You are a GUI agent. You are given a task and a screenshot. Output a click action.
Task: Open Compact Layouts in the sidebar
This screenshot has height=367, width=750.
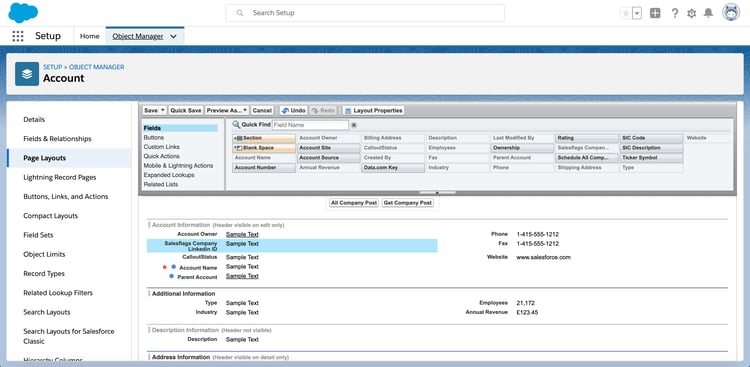(50, 216)
